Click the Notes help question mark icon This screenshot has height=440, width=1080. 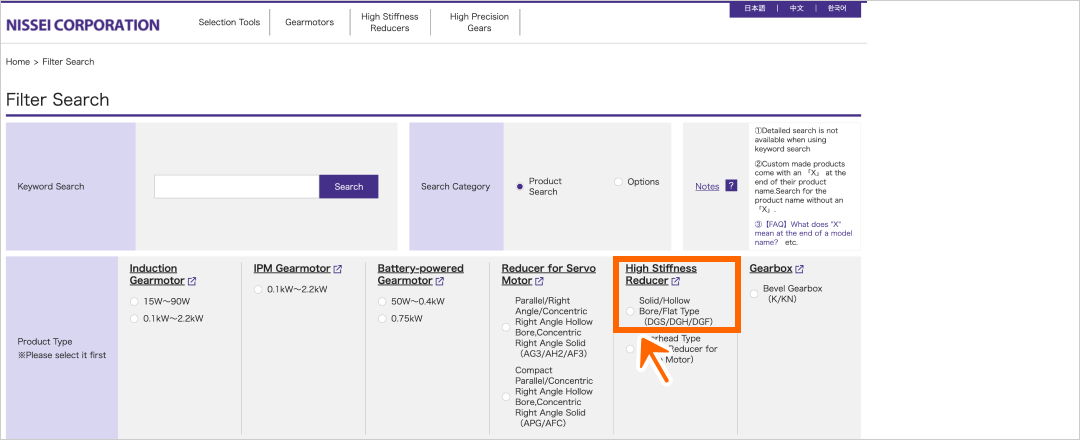pos(731,186)
